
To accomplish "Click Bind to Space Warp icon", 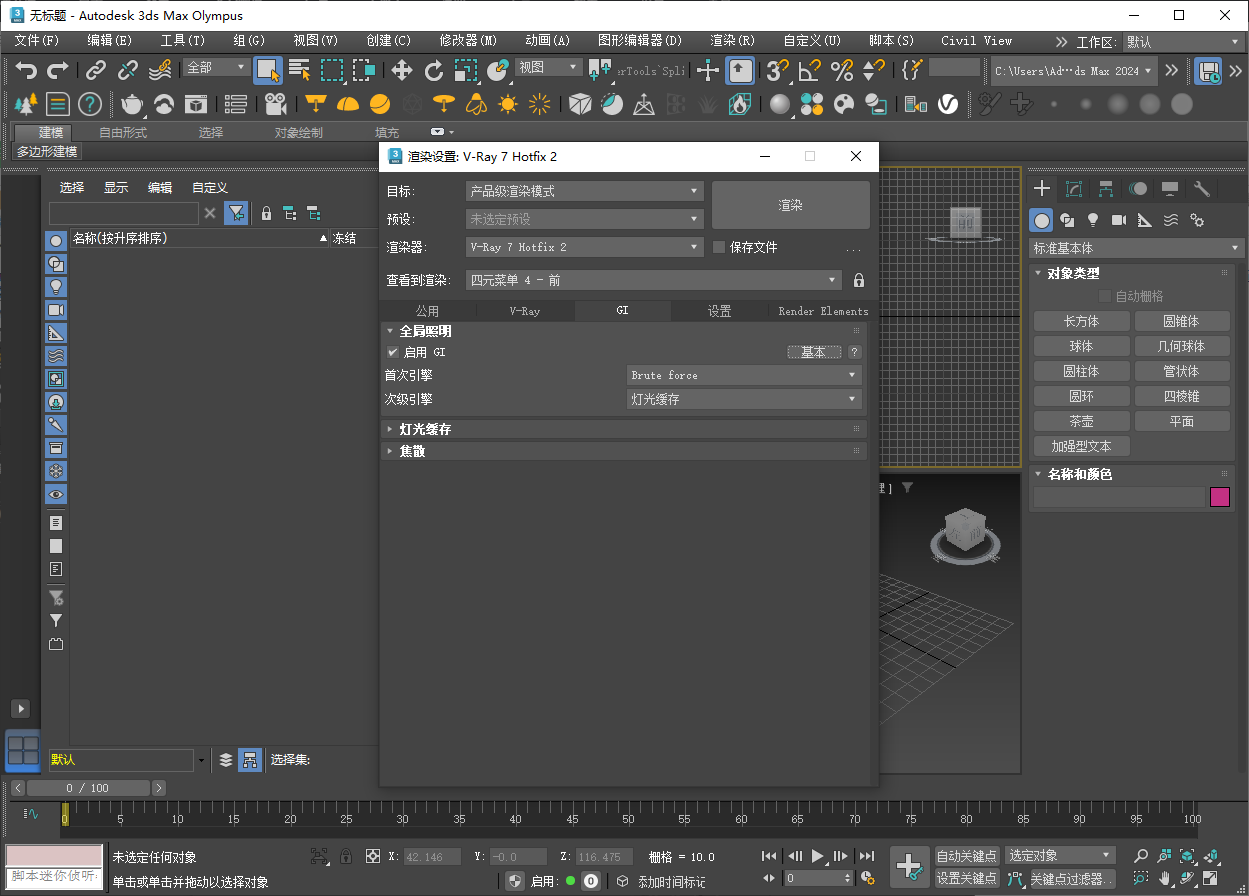I will (160, 70).
